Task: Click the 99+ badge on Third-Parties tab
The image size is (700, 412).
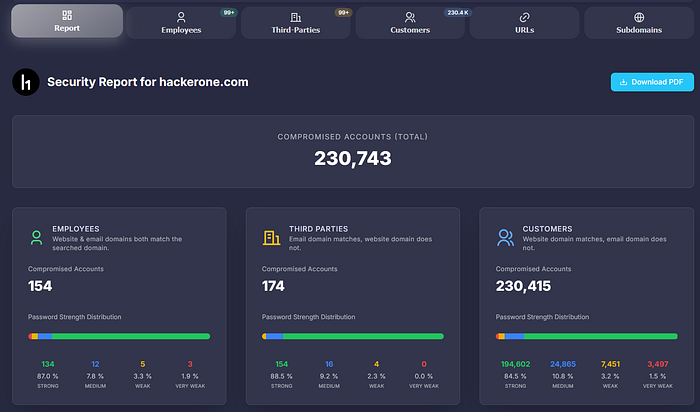Action: [x=343, y=12]
